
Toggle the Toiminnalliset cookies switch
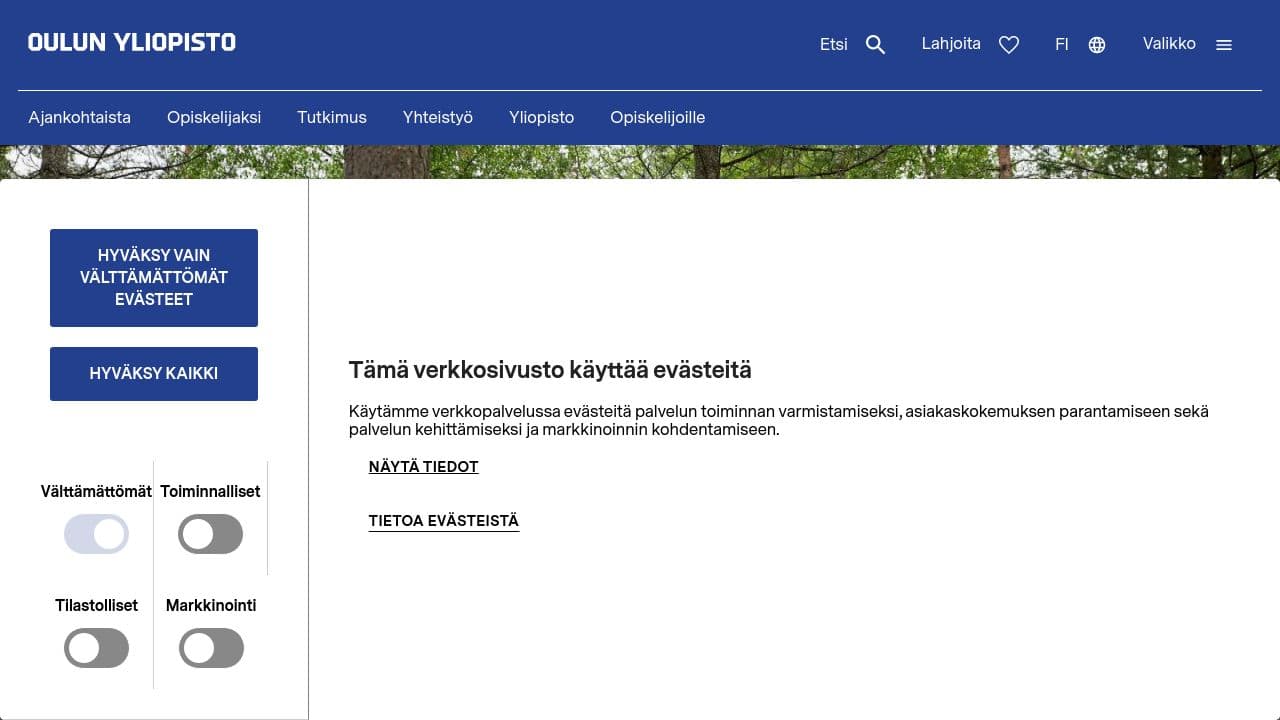(x=210, y=534)
